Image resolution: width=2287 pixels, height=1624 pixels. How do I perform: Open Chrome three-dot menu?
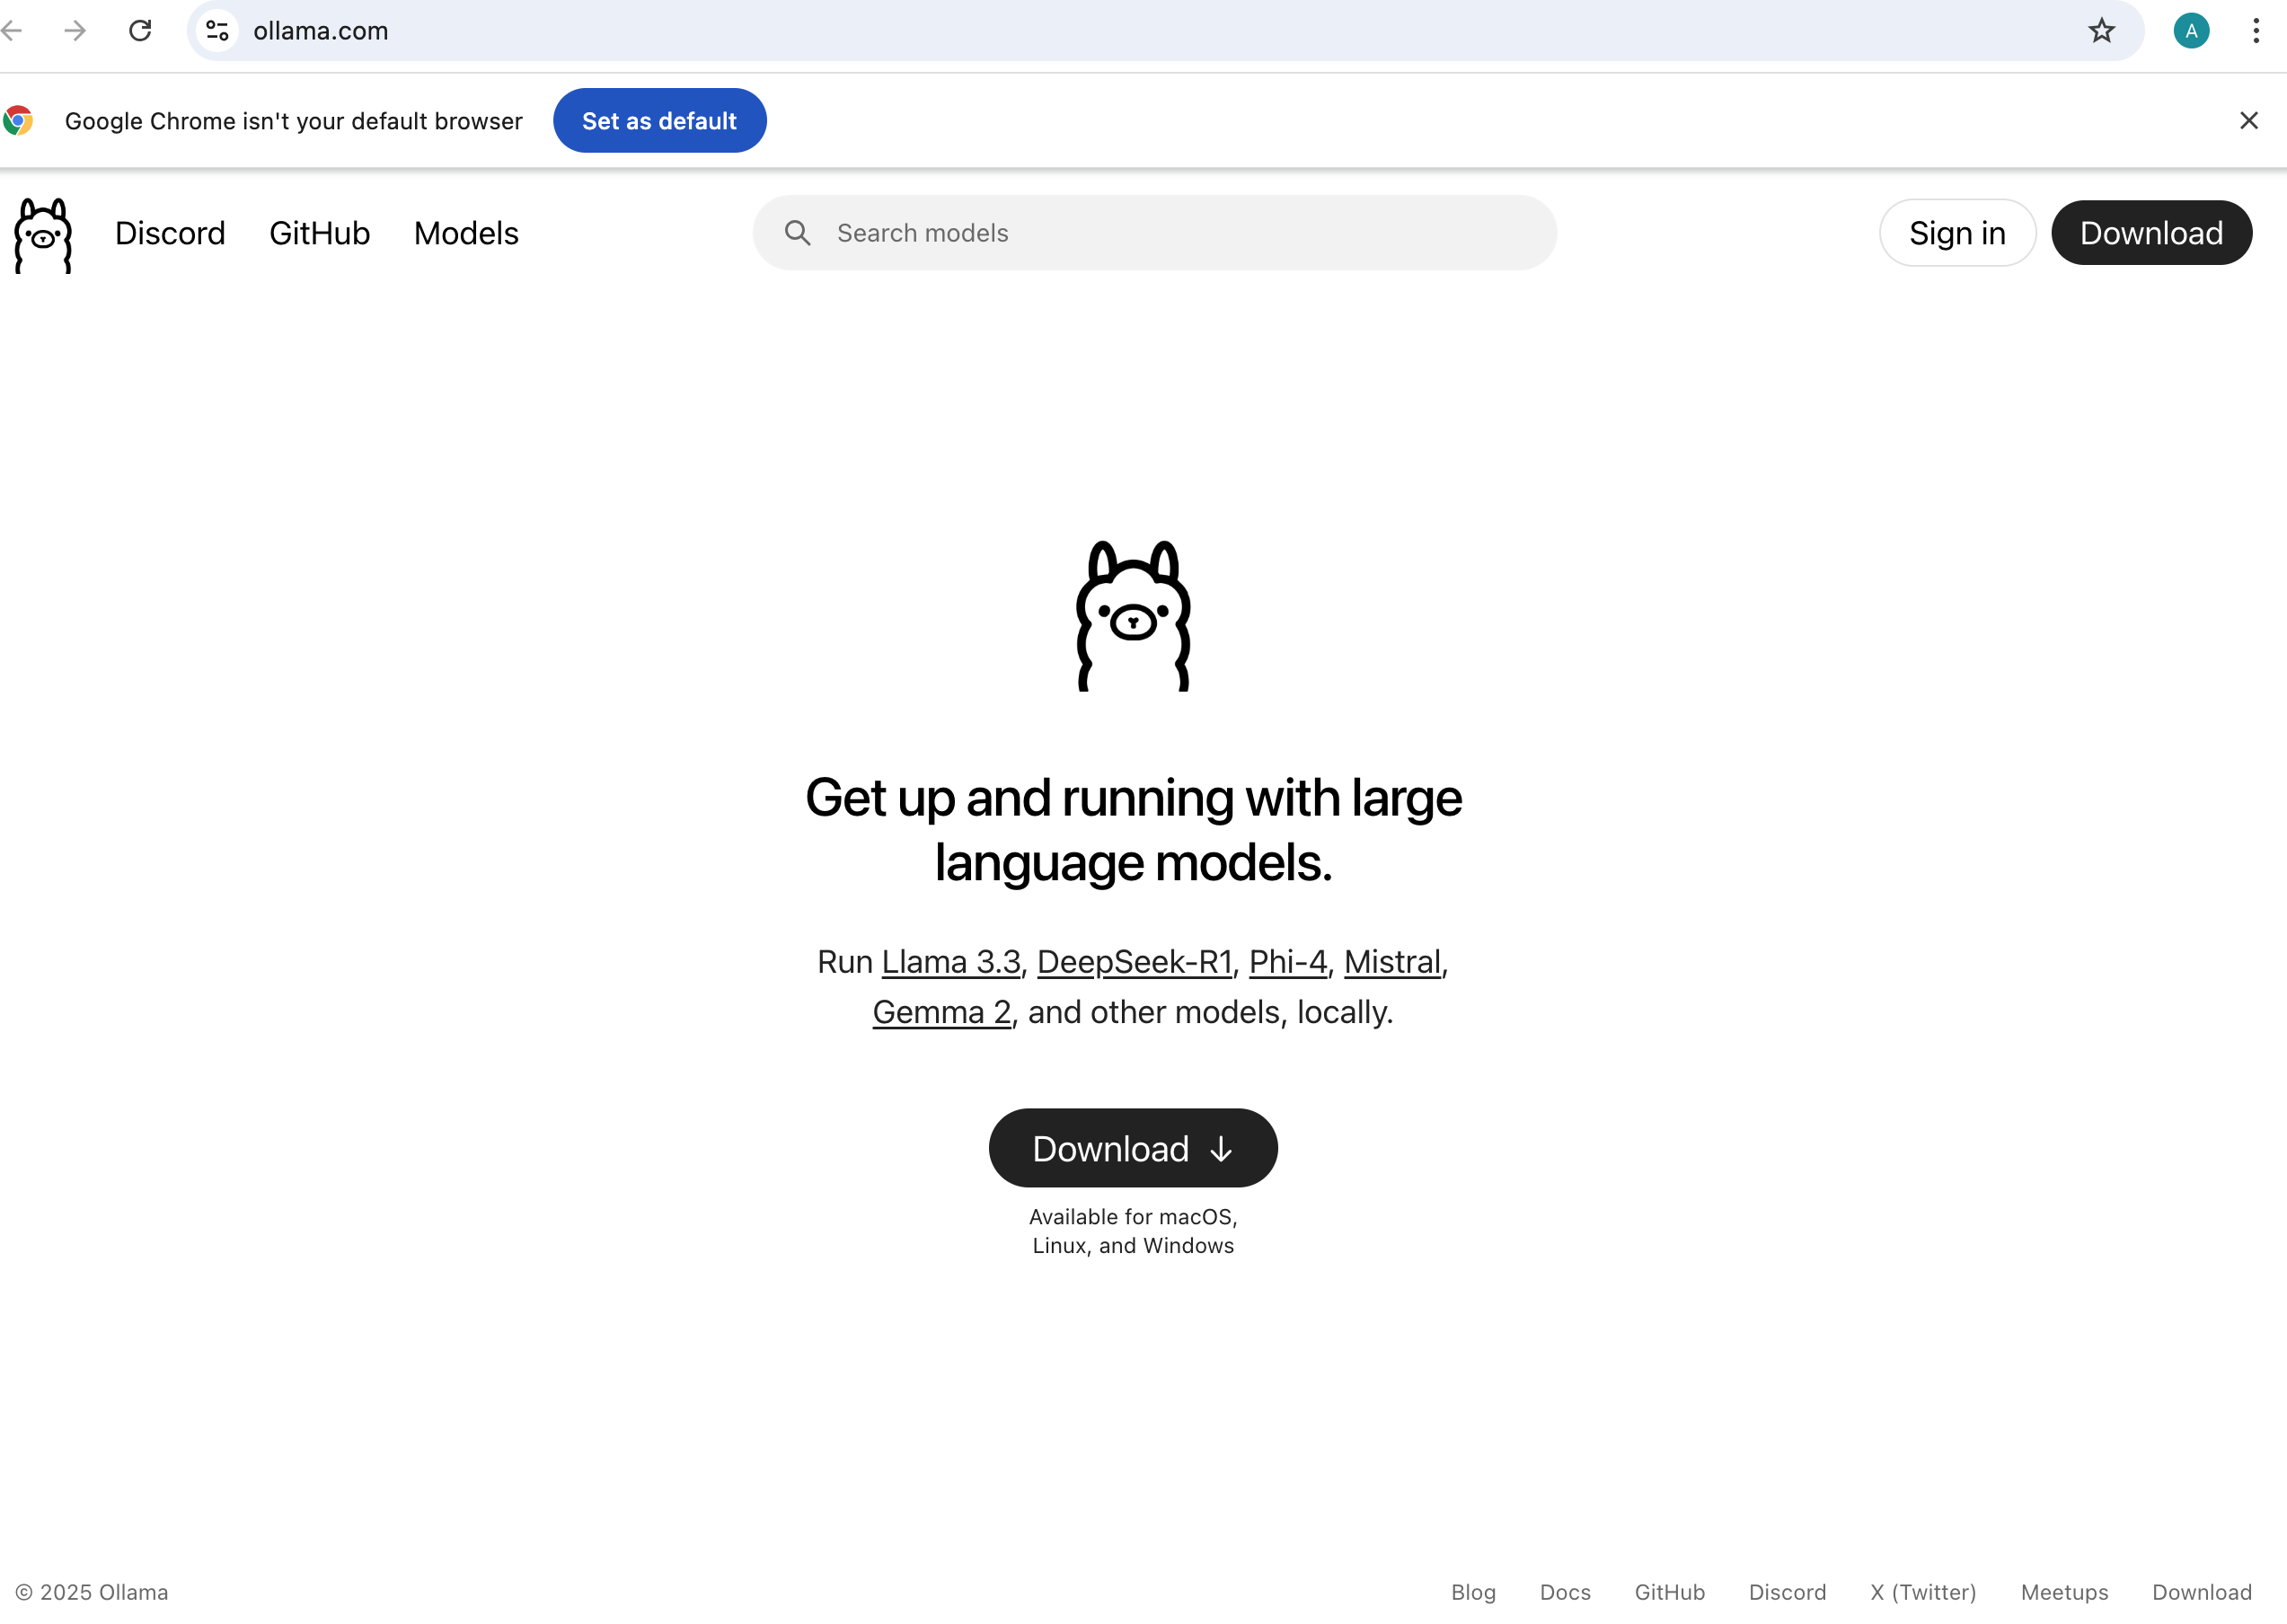(2256, 31)
